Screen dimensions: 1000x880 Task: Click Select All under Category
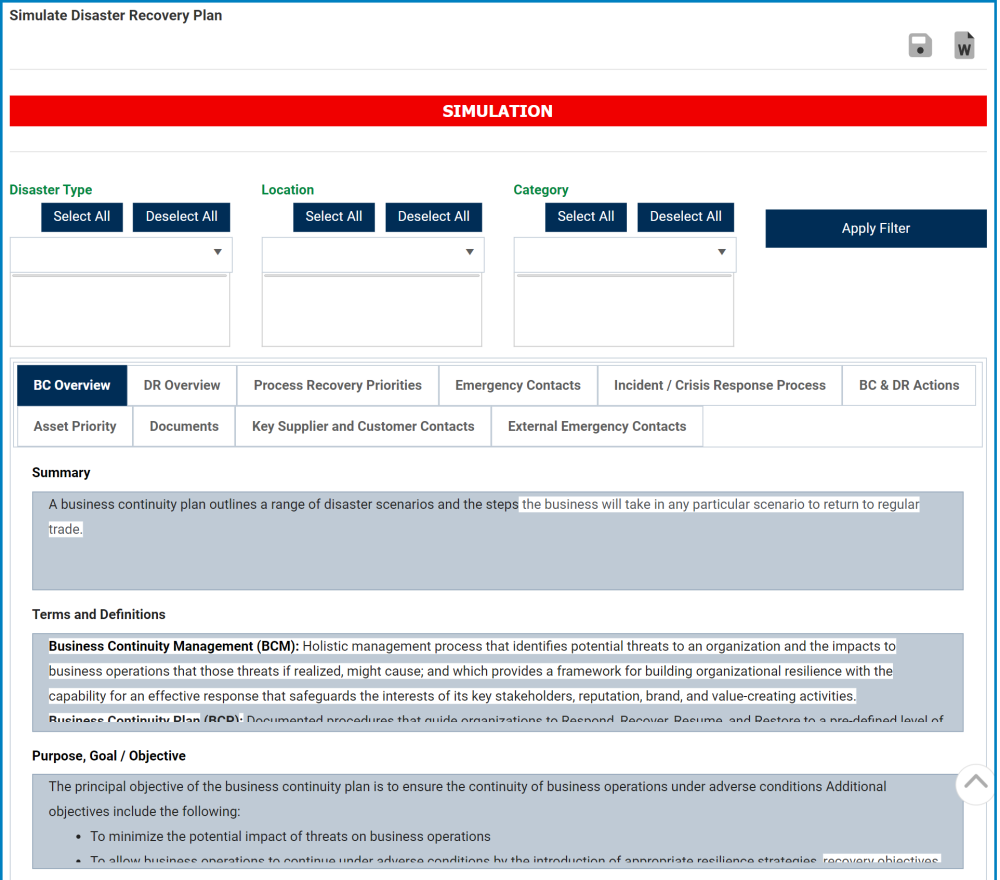pos(585,217)
